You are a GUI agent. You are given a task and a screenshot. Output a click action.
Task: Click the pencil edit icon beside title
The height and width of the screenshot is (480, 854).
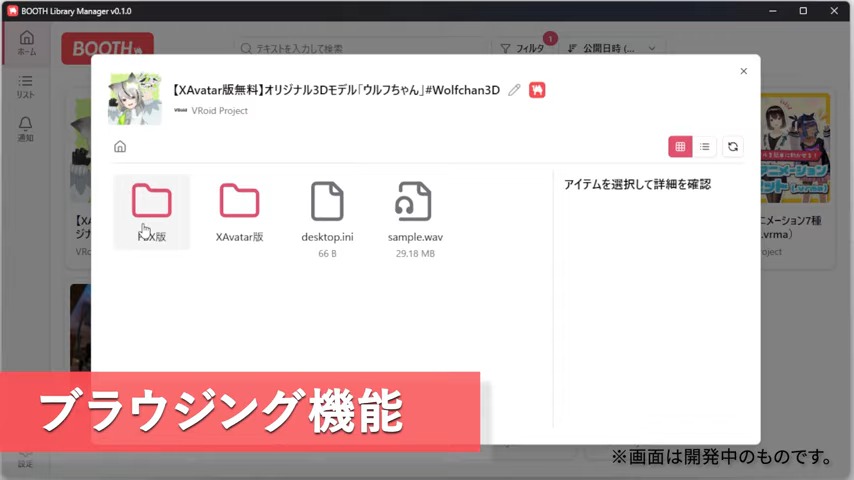click(514, 90)
